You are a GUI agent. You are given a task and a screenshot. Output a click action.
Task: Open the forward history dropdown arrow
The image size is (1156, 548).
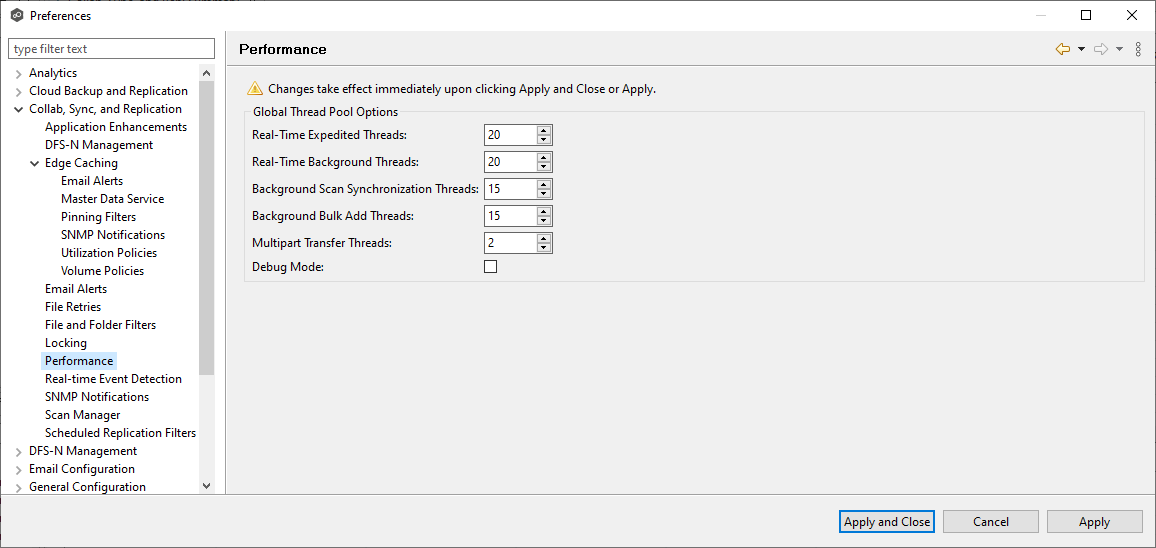point(1119,49)
